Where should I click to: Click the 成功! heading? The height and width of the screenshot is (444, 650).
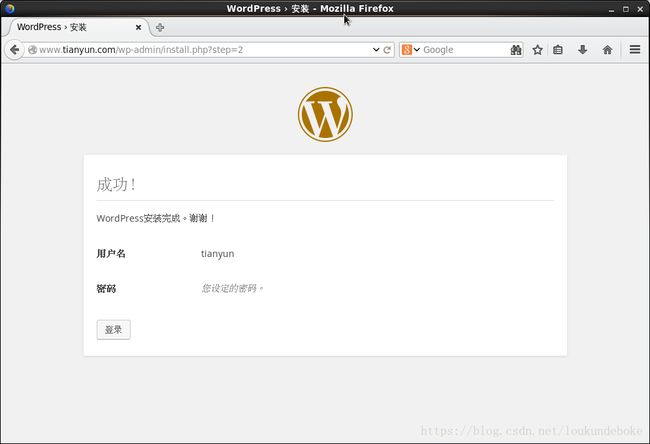[x=116, y=184]
